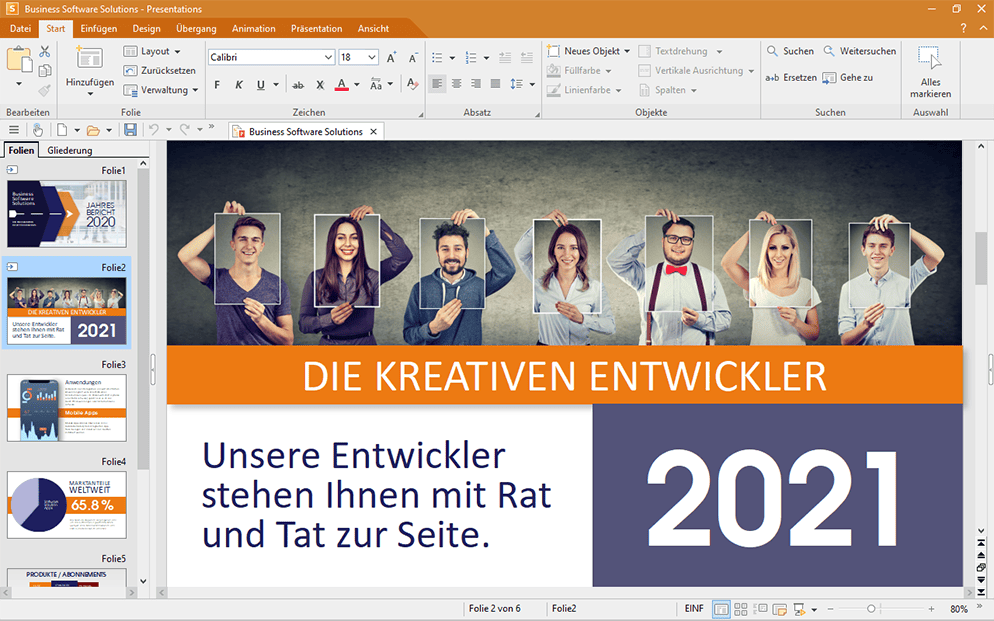Viewport: 994px width, 621px height.
Task: Increase font size with the A+ icon
Action: [x=391, y=58]
